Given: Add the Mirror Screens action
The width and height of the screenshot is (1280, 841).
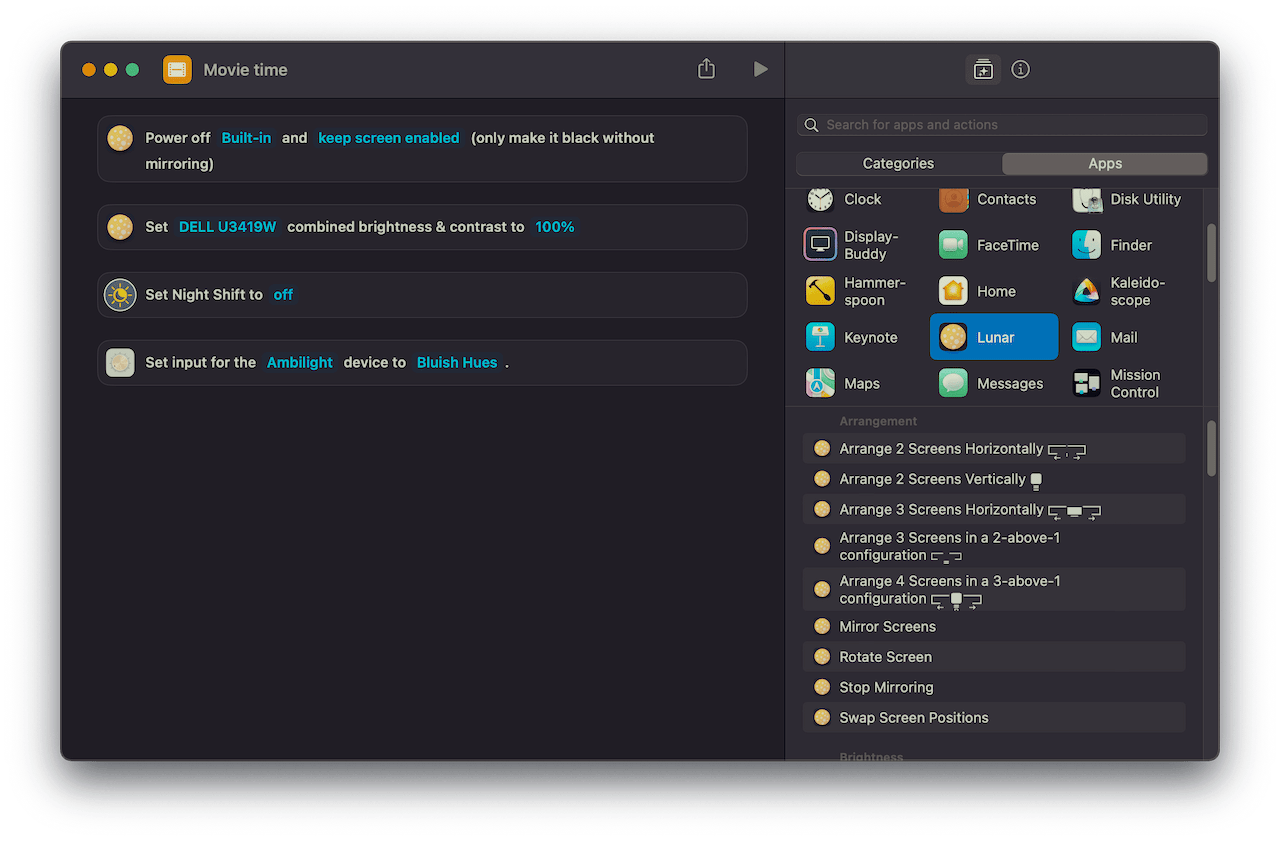Looking at the screenshot, I should pos(994,627).
